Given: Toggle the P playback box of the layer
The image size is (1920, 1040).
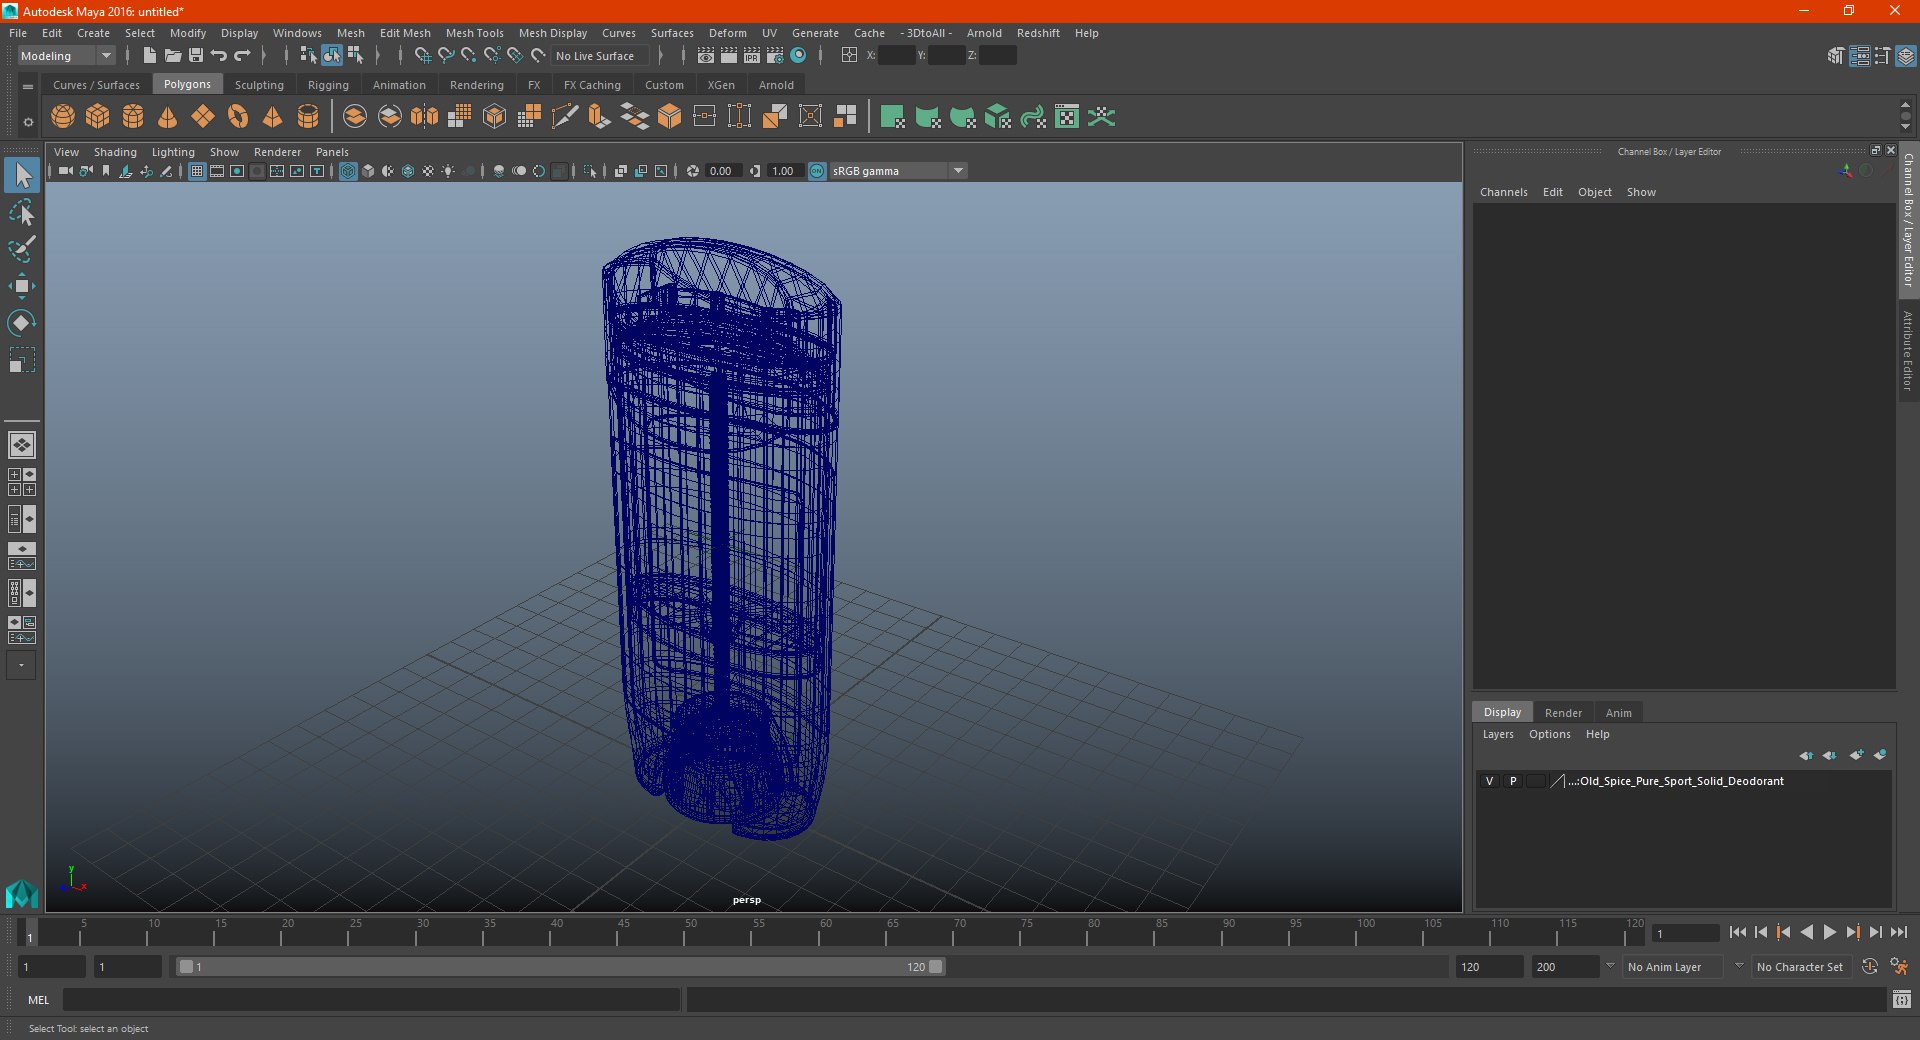Looking at the screenshot, I should click(1513, 781).
